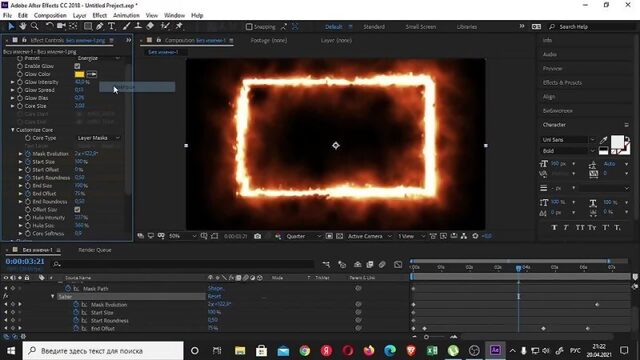Select the Rotation tool

point(49,26)
